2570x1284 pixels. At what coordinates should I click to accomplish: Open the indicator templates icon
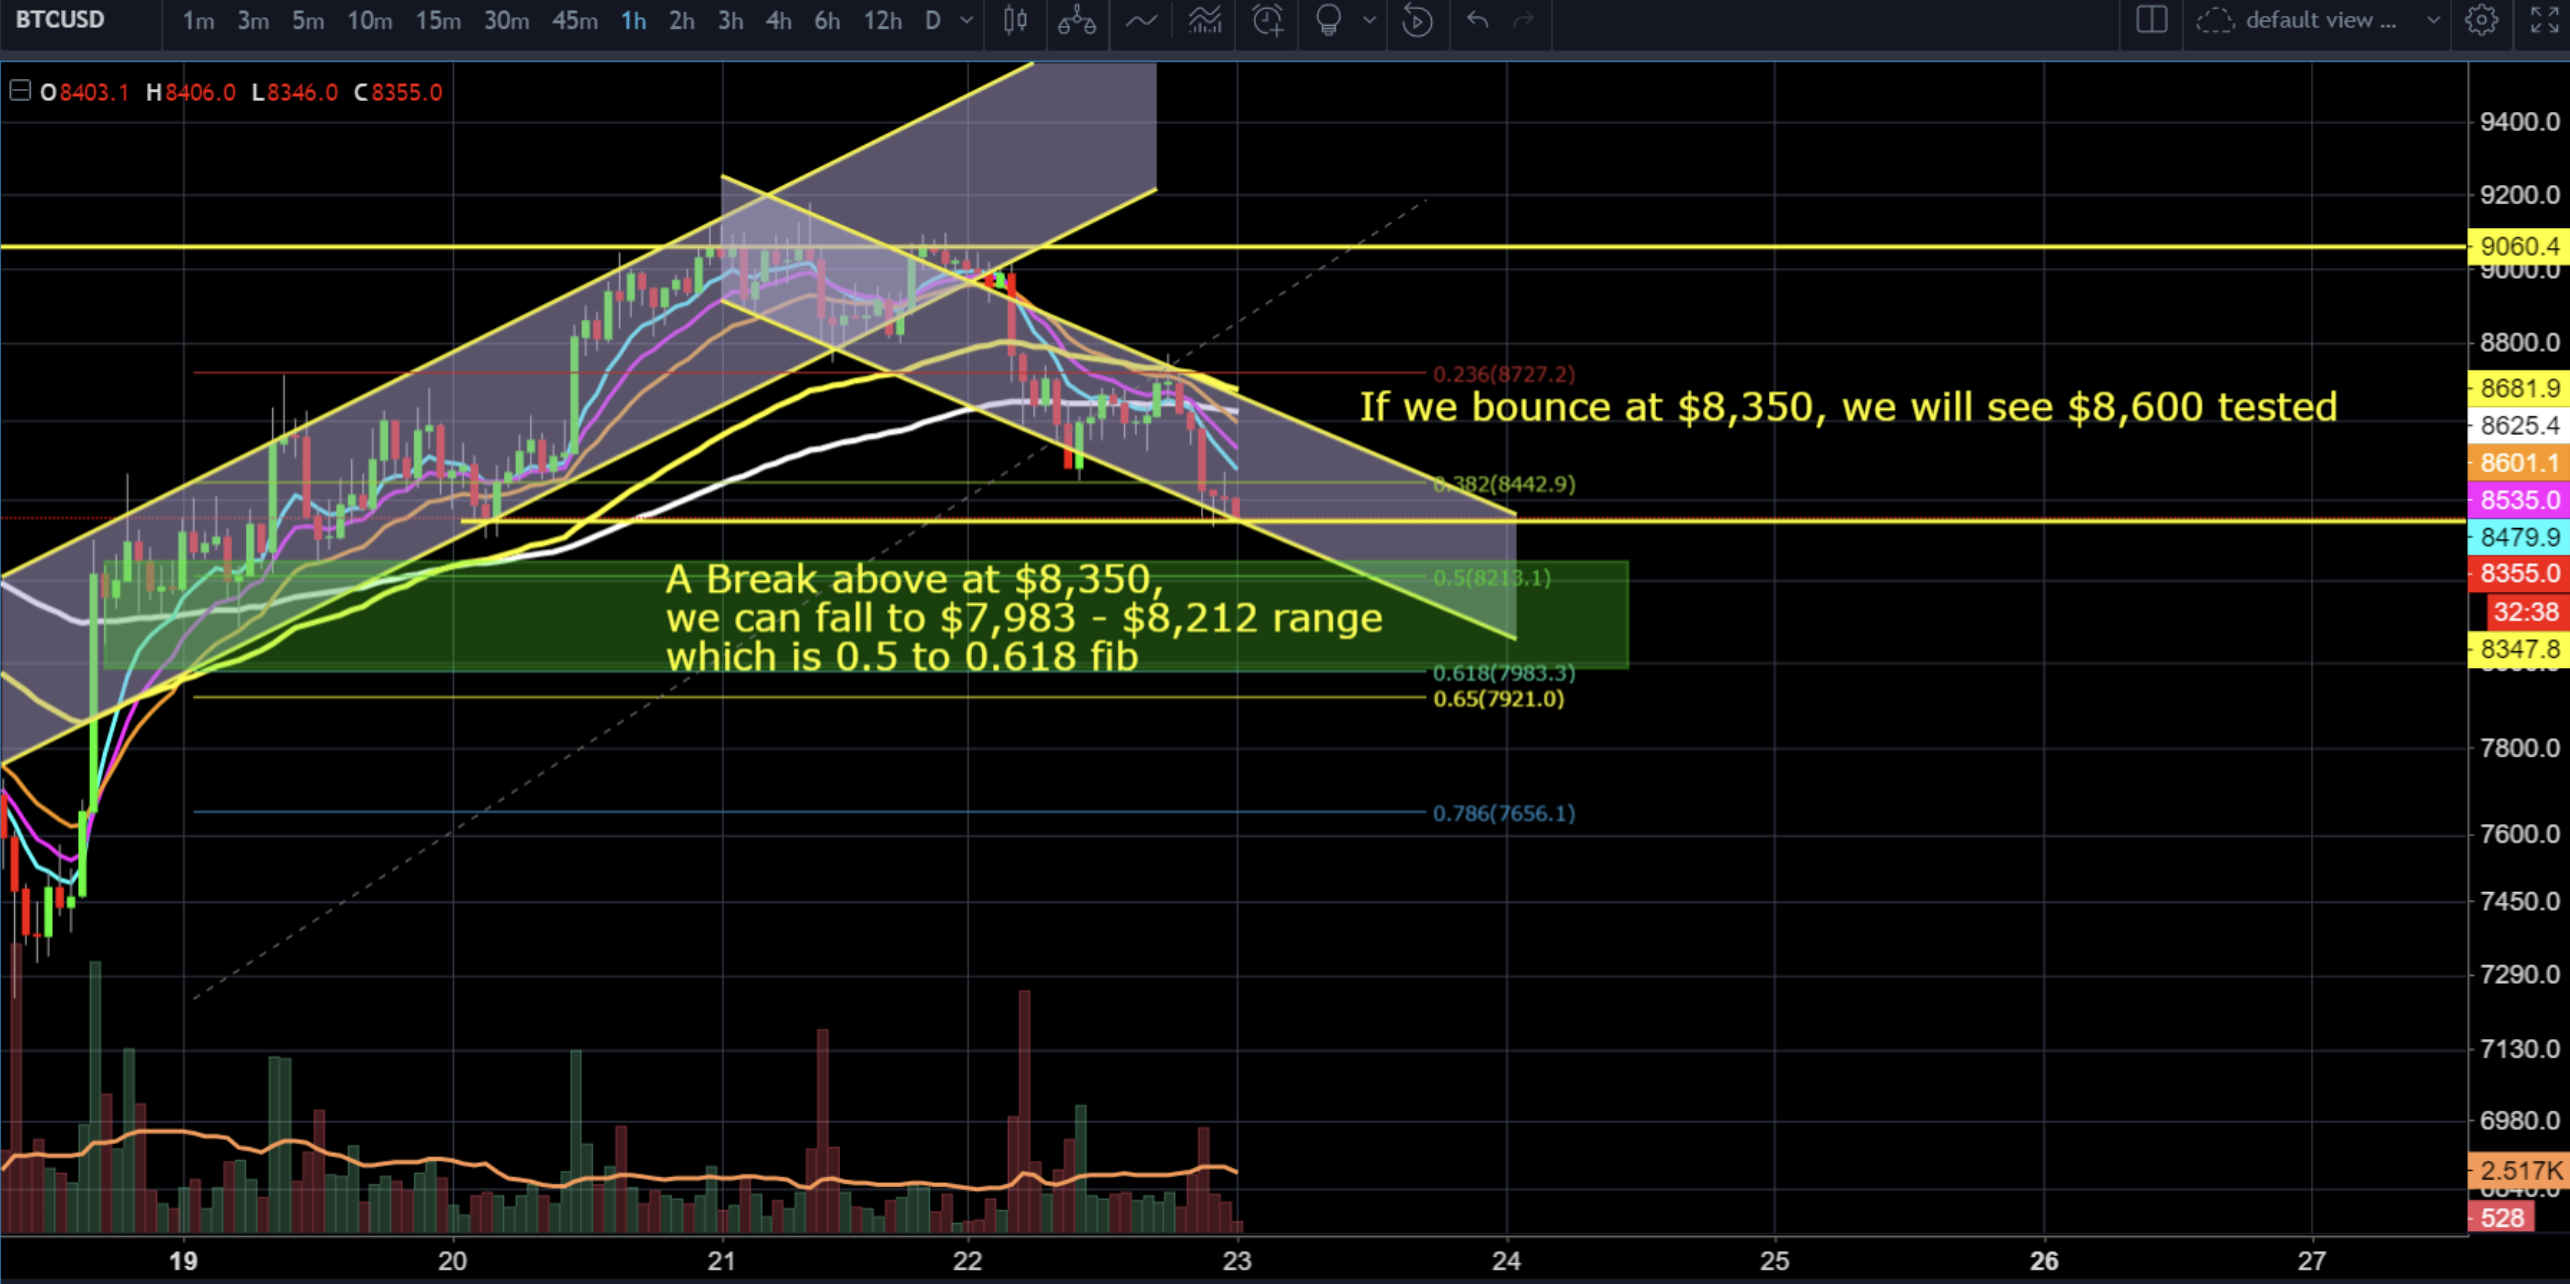click(1205, 20)
